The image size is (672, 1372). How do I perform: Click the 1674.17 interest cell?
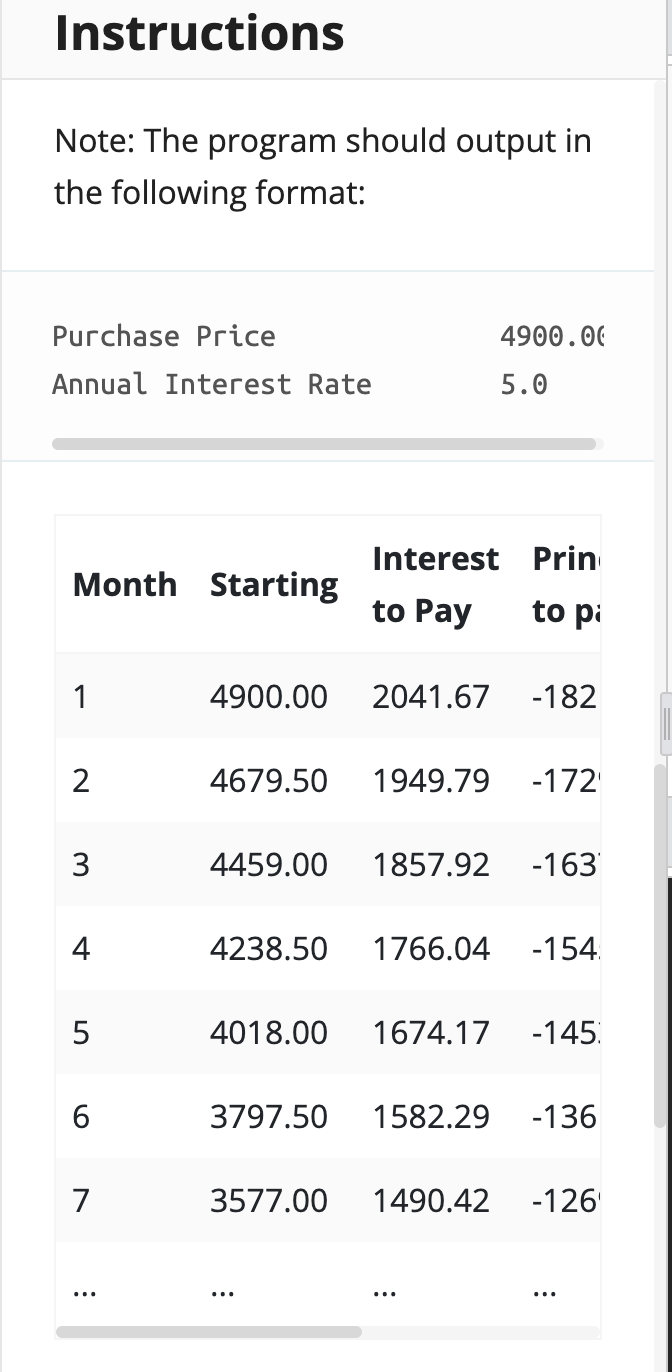tap(432, 1033)
